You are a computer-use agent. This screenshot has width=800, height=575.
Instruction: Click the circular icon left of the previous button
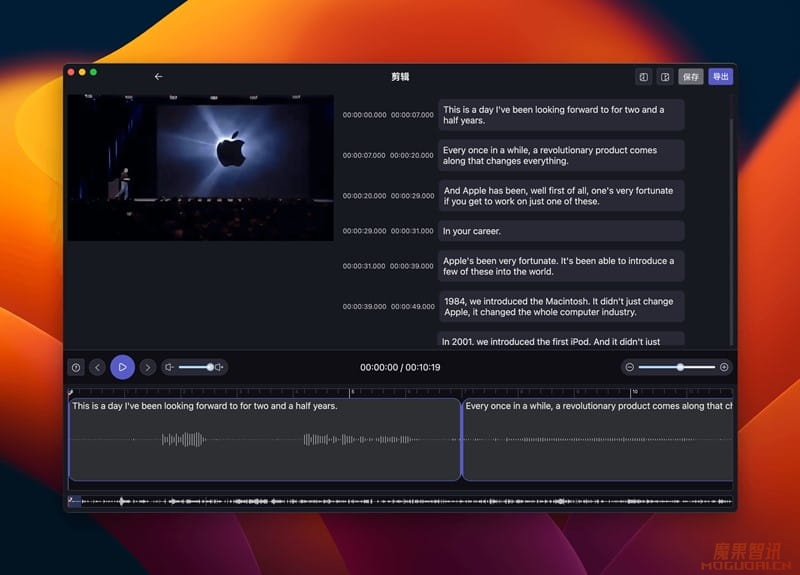pos(76,367)
